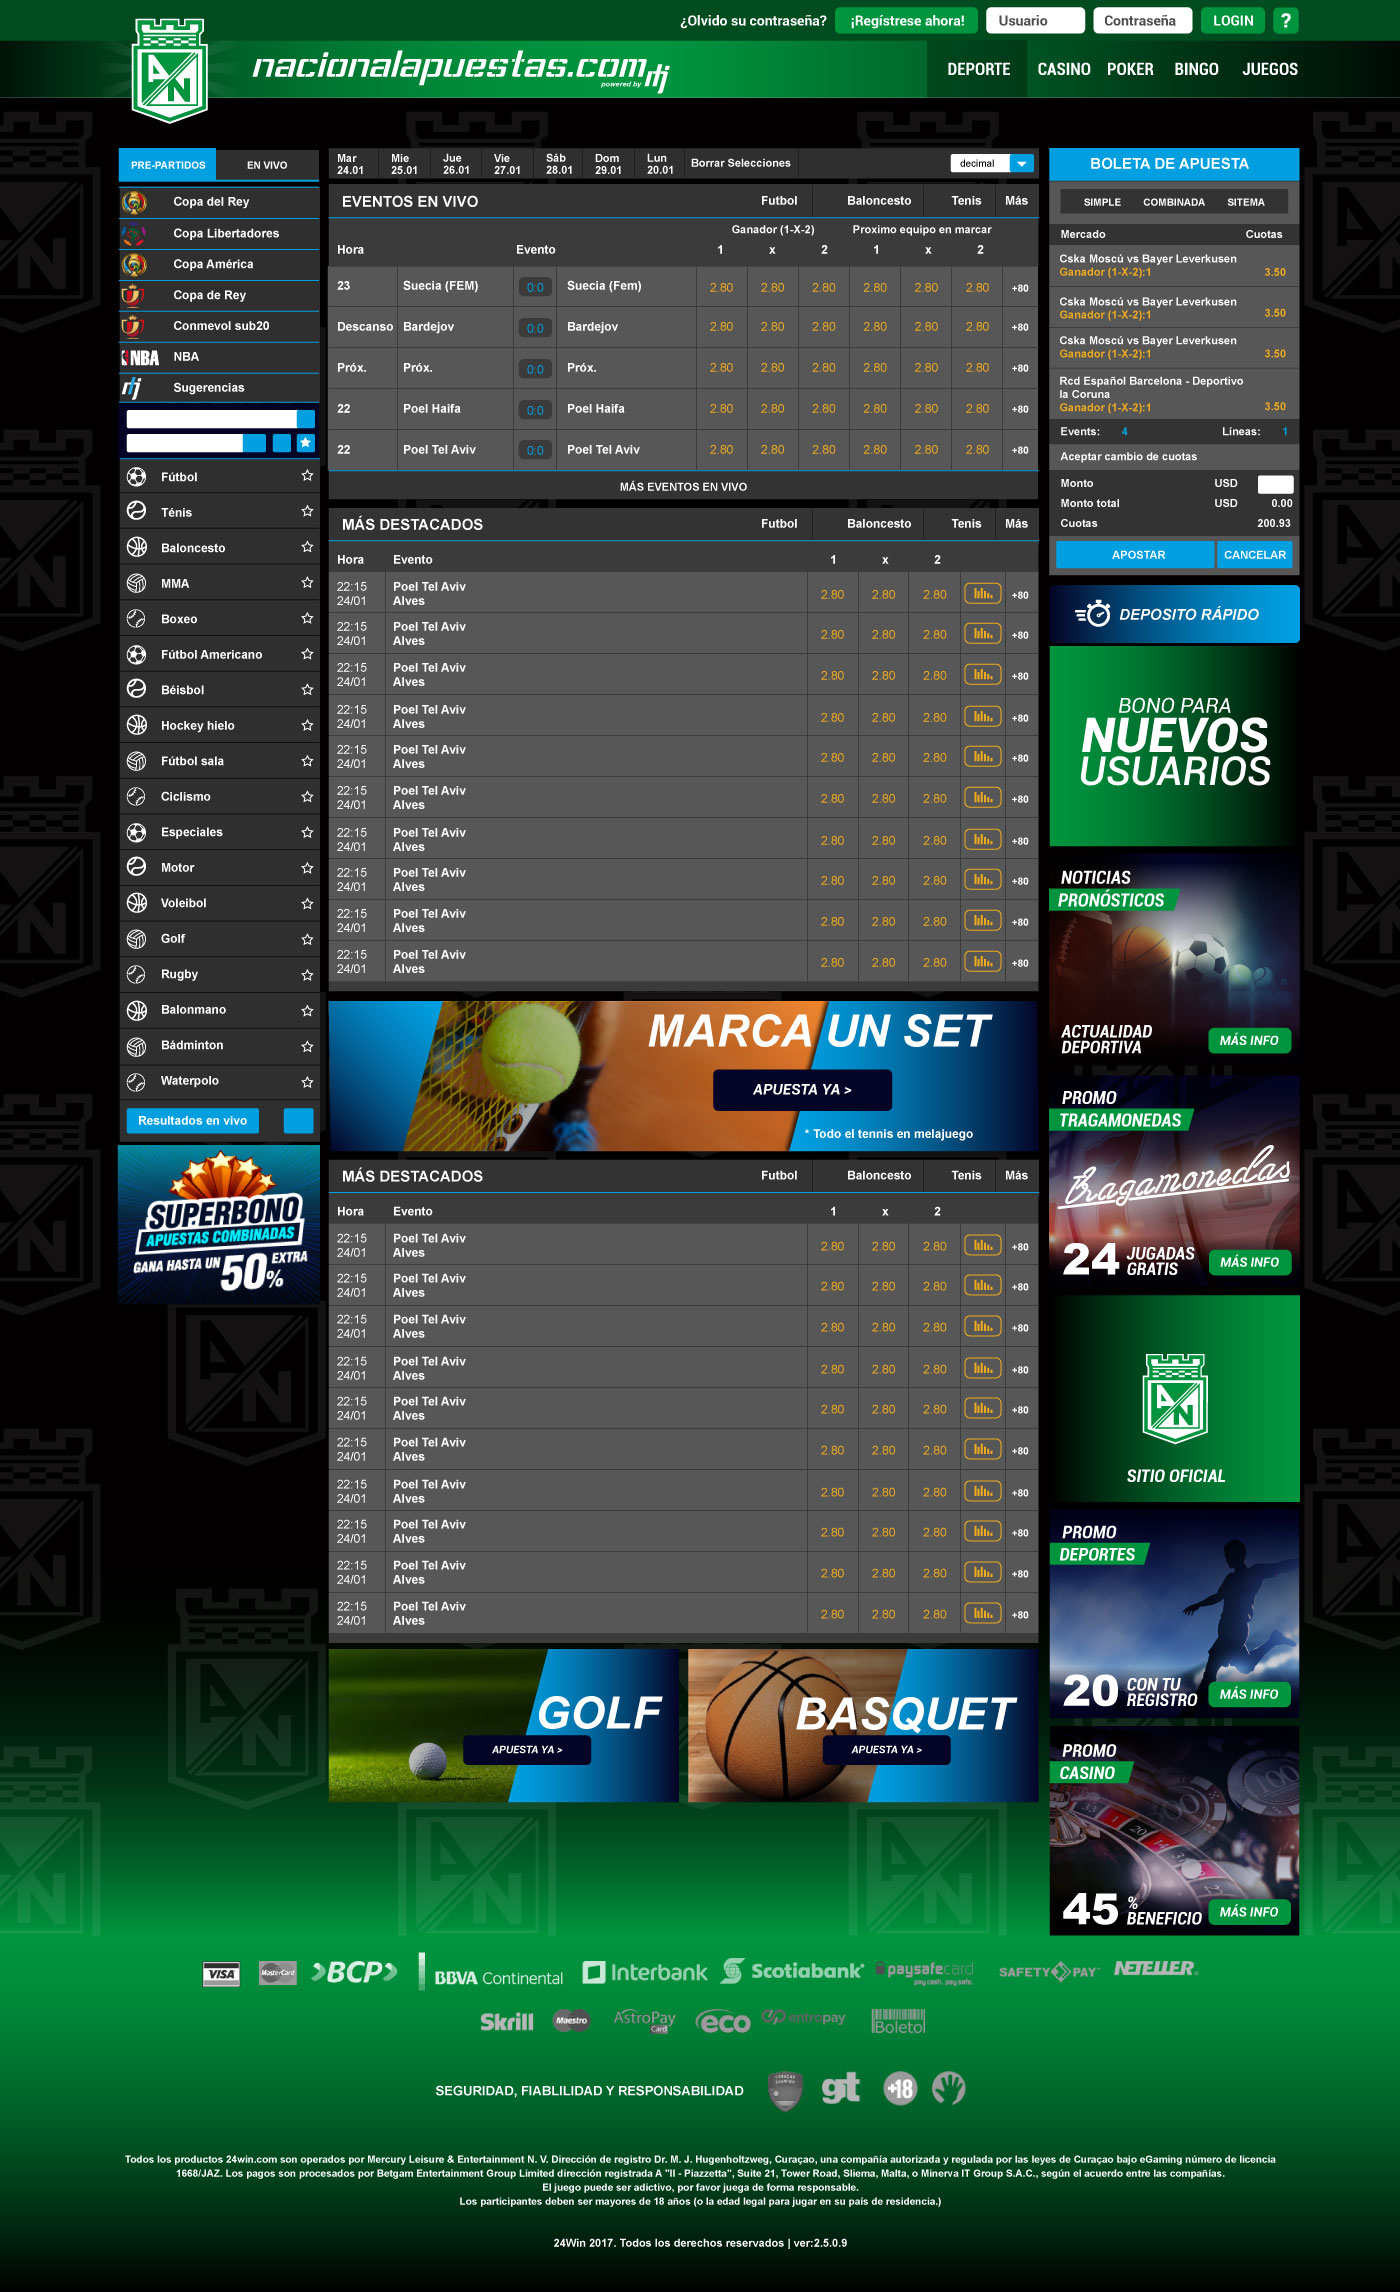Open the help question mark icon
This screenshot has height=2292, width=1400.
(x=1286, y=20)
